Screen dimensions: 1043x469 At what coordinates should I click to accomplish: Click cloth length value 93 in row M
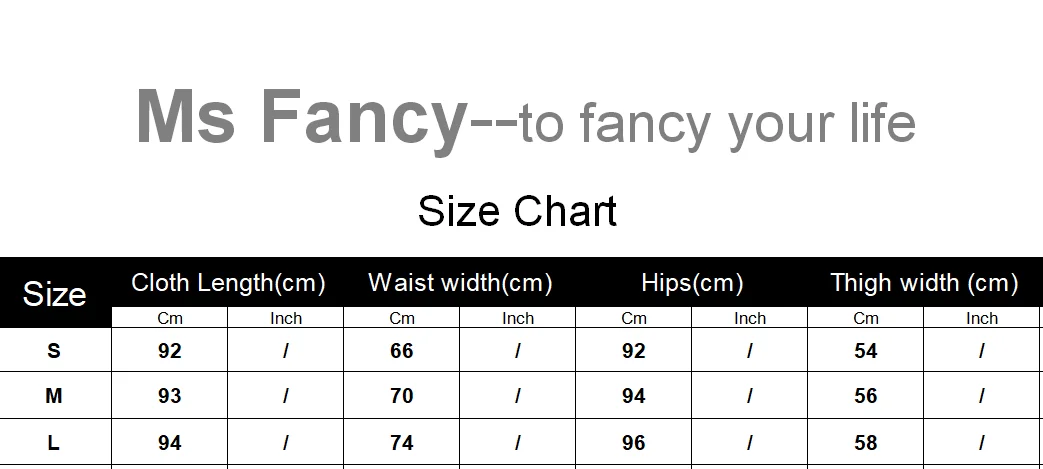tap(170, 396)
